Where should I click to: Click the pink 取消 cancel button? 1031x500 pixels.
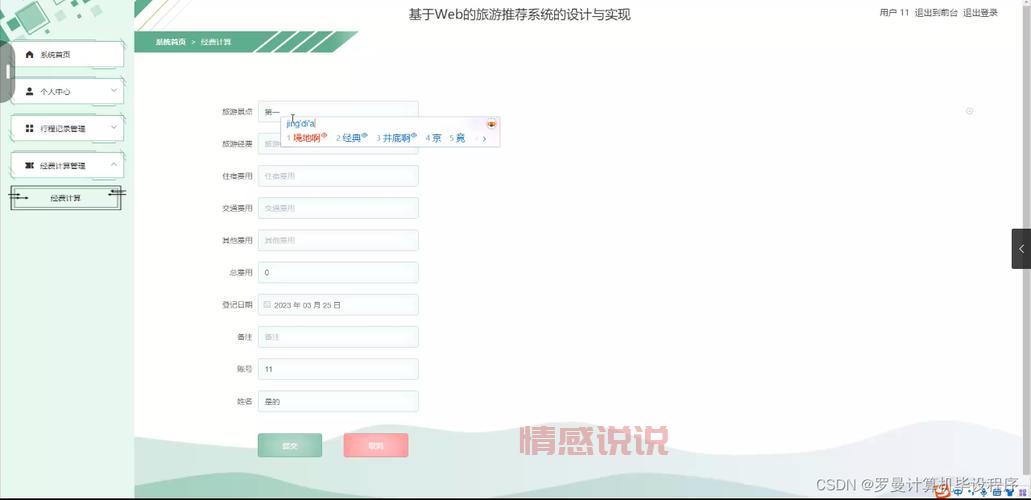pos(375,445)
